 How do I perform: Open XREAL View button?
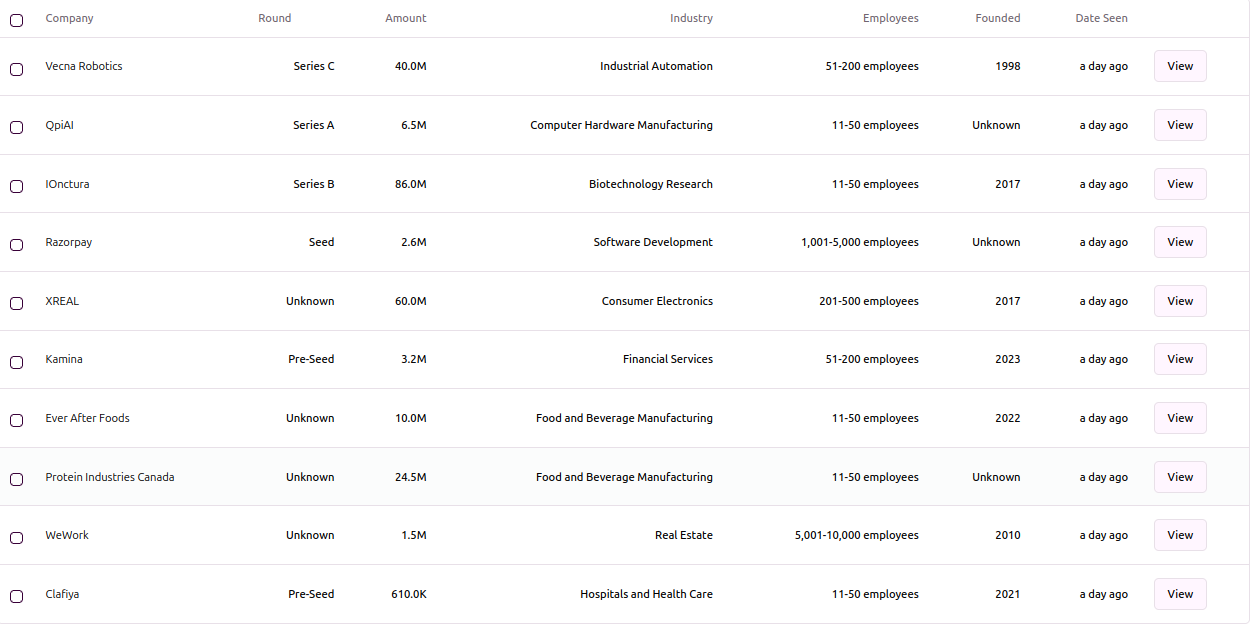click(x=1180, y=301)
